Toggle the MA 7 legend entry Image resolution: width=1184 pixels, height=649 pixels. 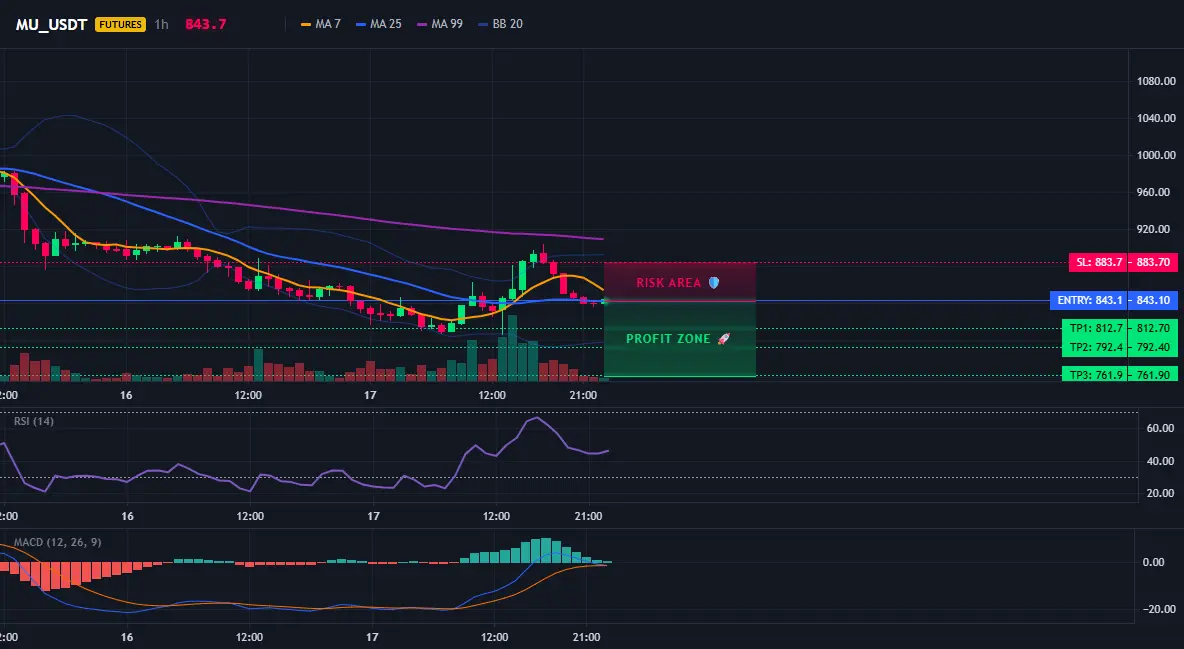tap(321, 24)
